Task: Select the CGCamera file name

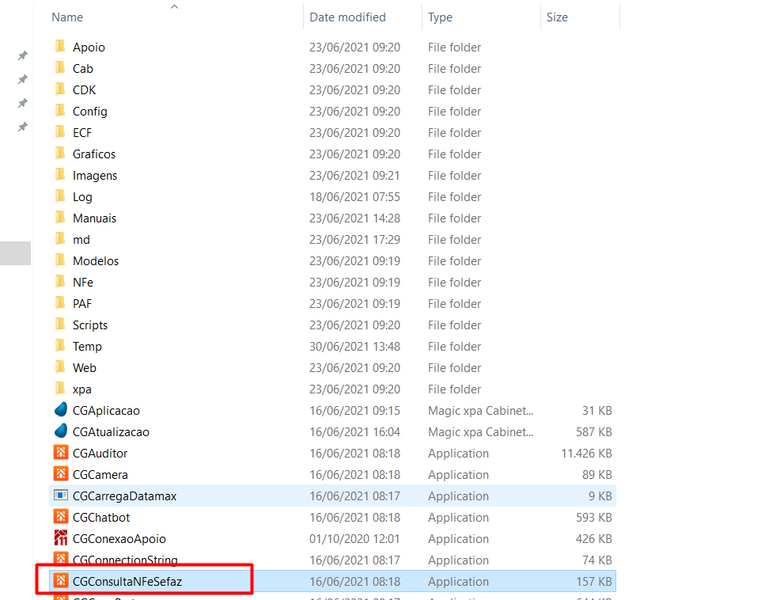Action: [x=100, y=475]
